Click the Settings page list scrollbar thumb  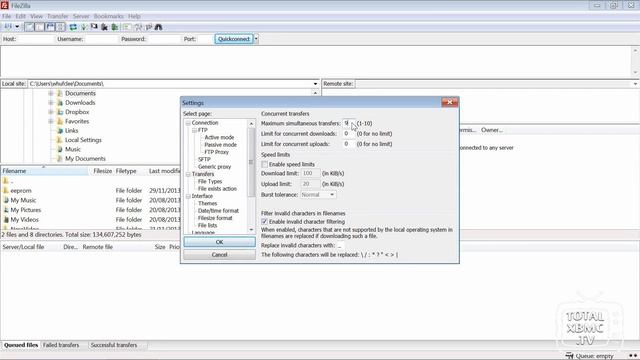pos(251,162)
